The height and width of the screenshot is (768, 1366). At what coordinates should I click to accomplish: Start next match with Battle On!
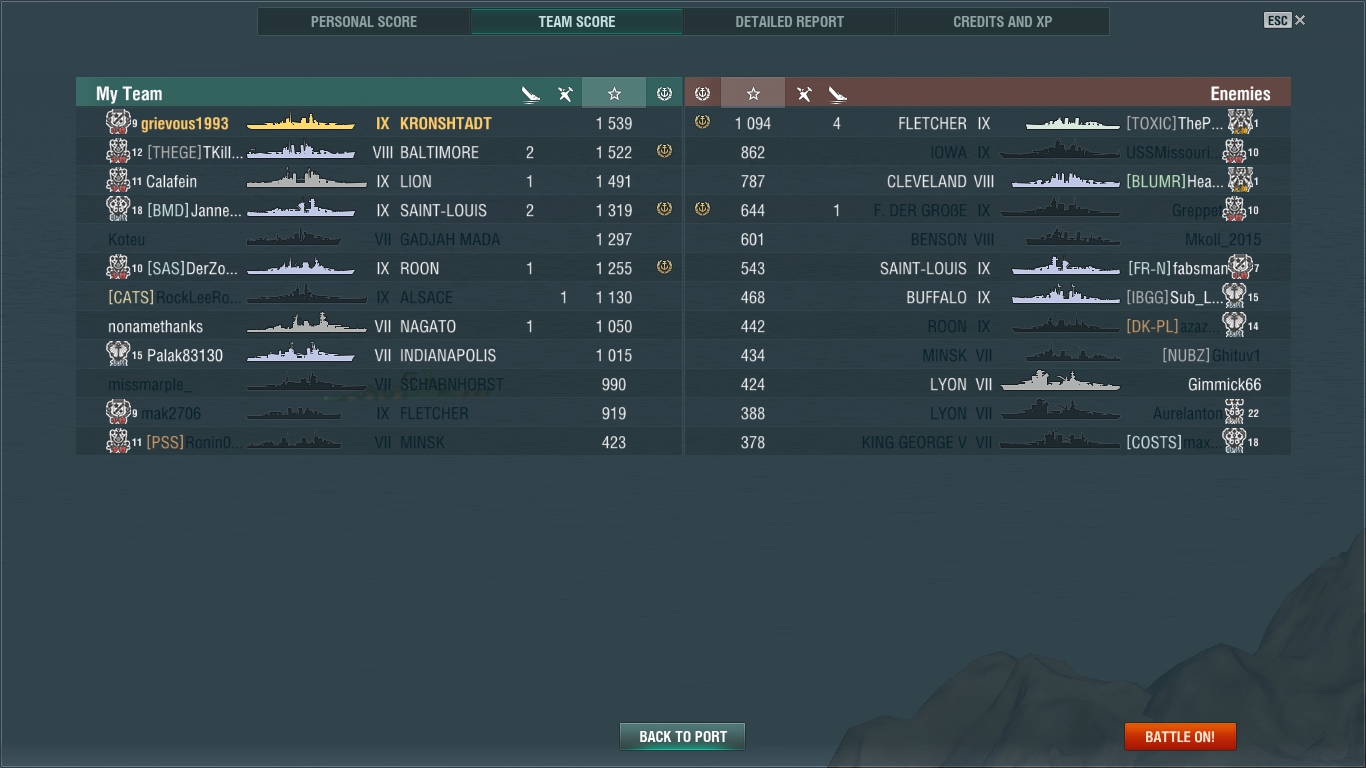(x=1180, y=737)
